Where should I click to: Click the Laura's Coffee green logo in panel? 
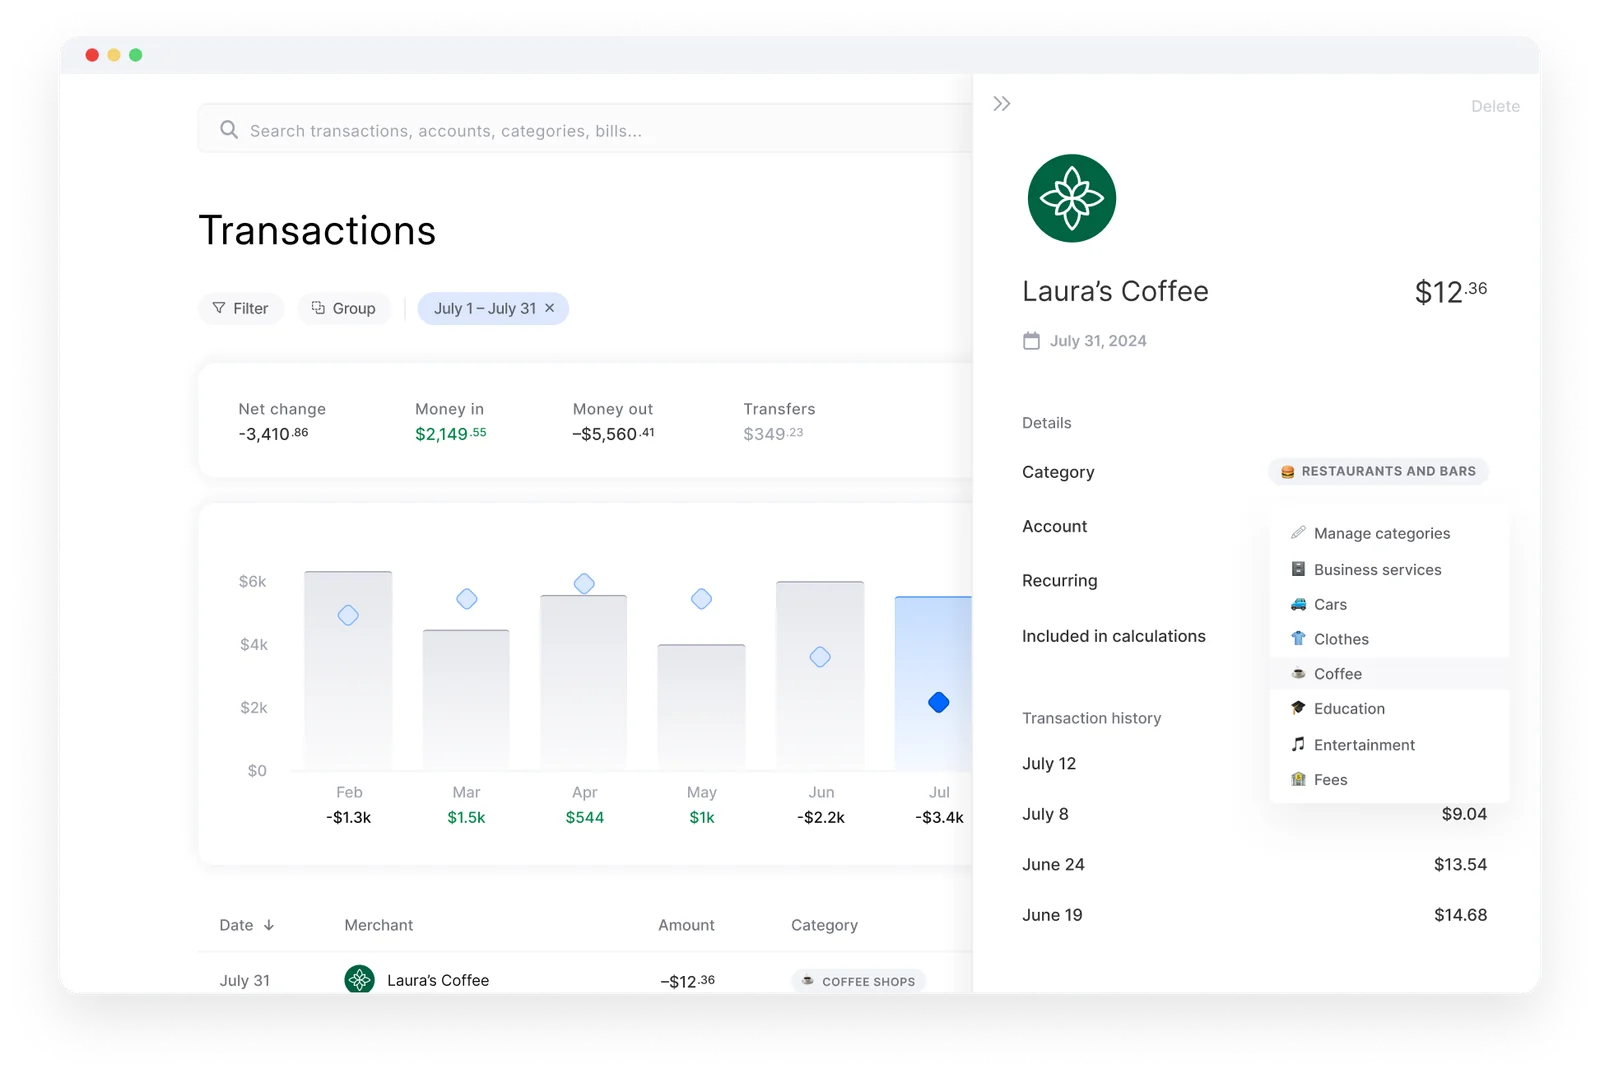(1071, 198)
